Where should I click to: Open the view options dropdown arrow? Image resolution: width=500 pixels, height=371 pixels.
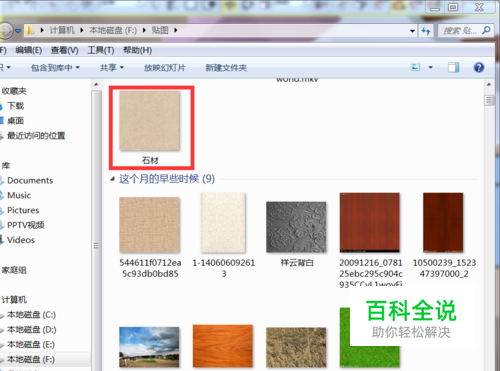[431, 68]
